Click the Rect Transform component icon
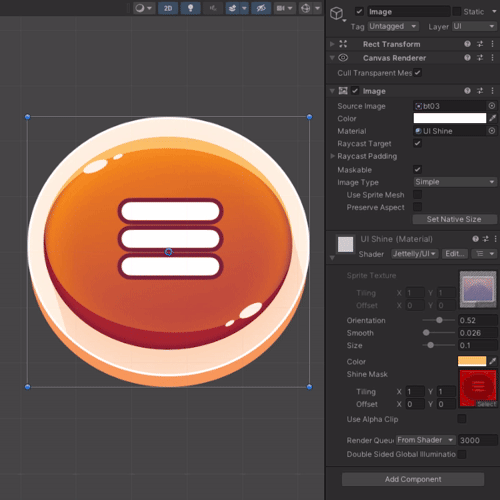This screenshot has width=500, height=500. [x=343, y=44]
